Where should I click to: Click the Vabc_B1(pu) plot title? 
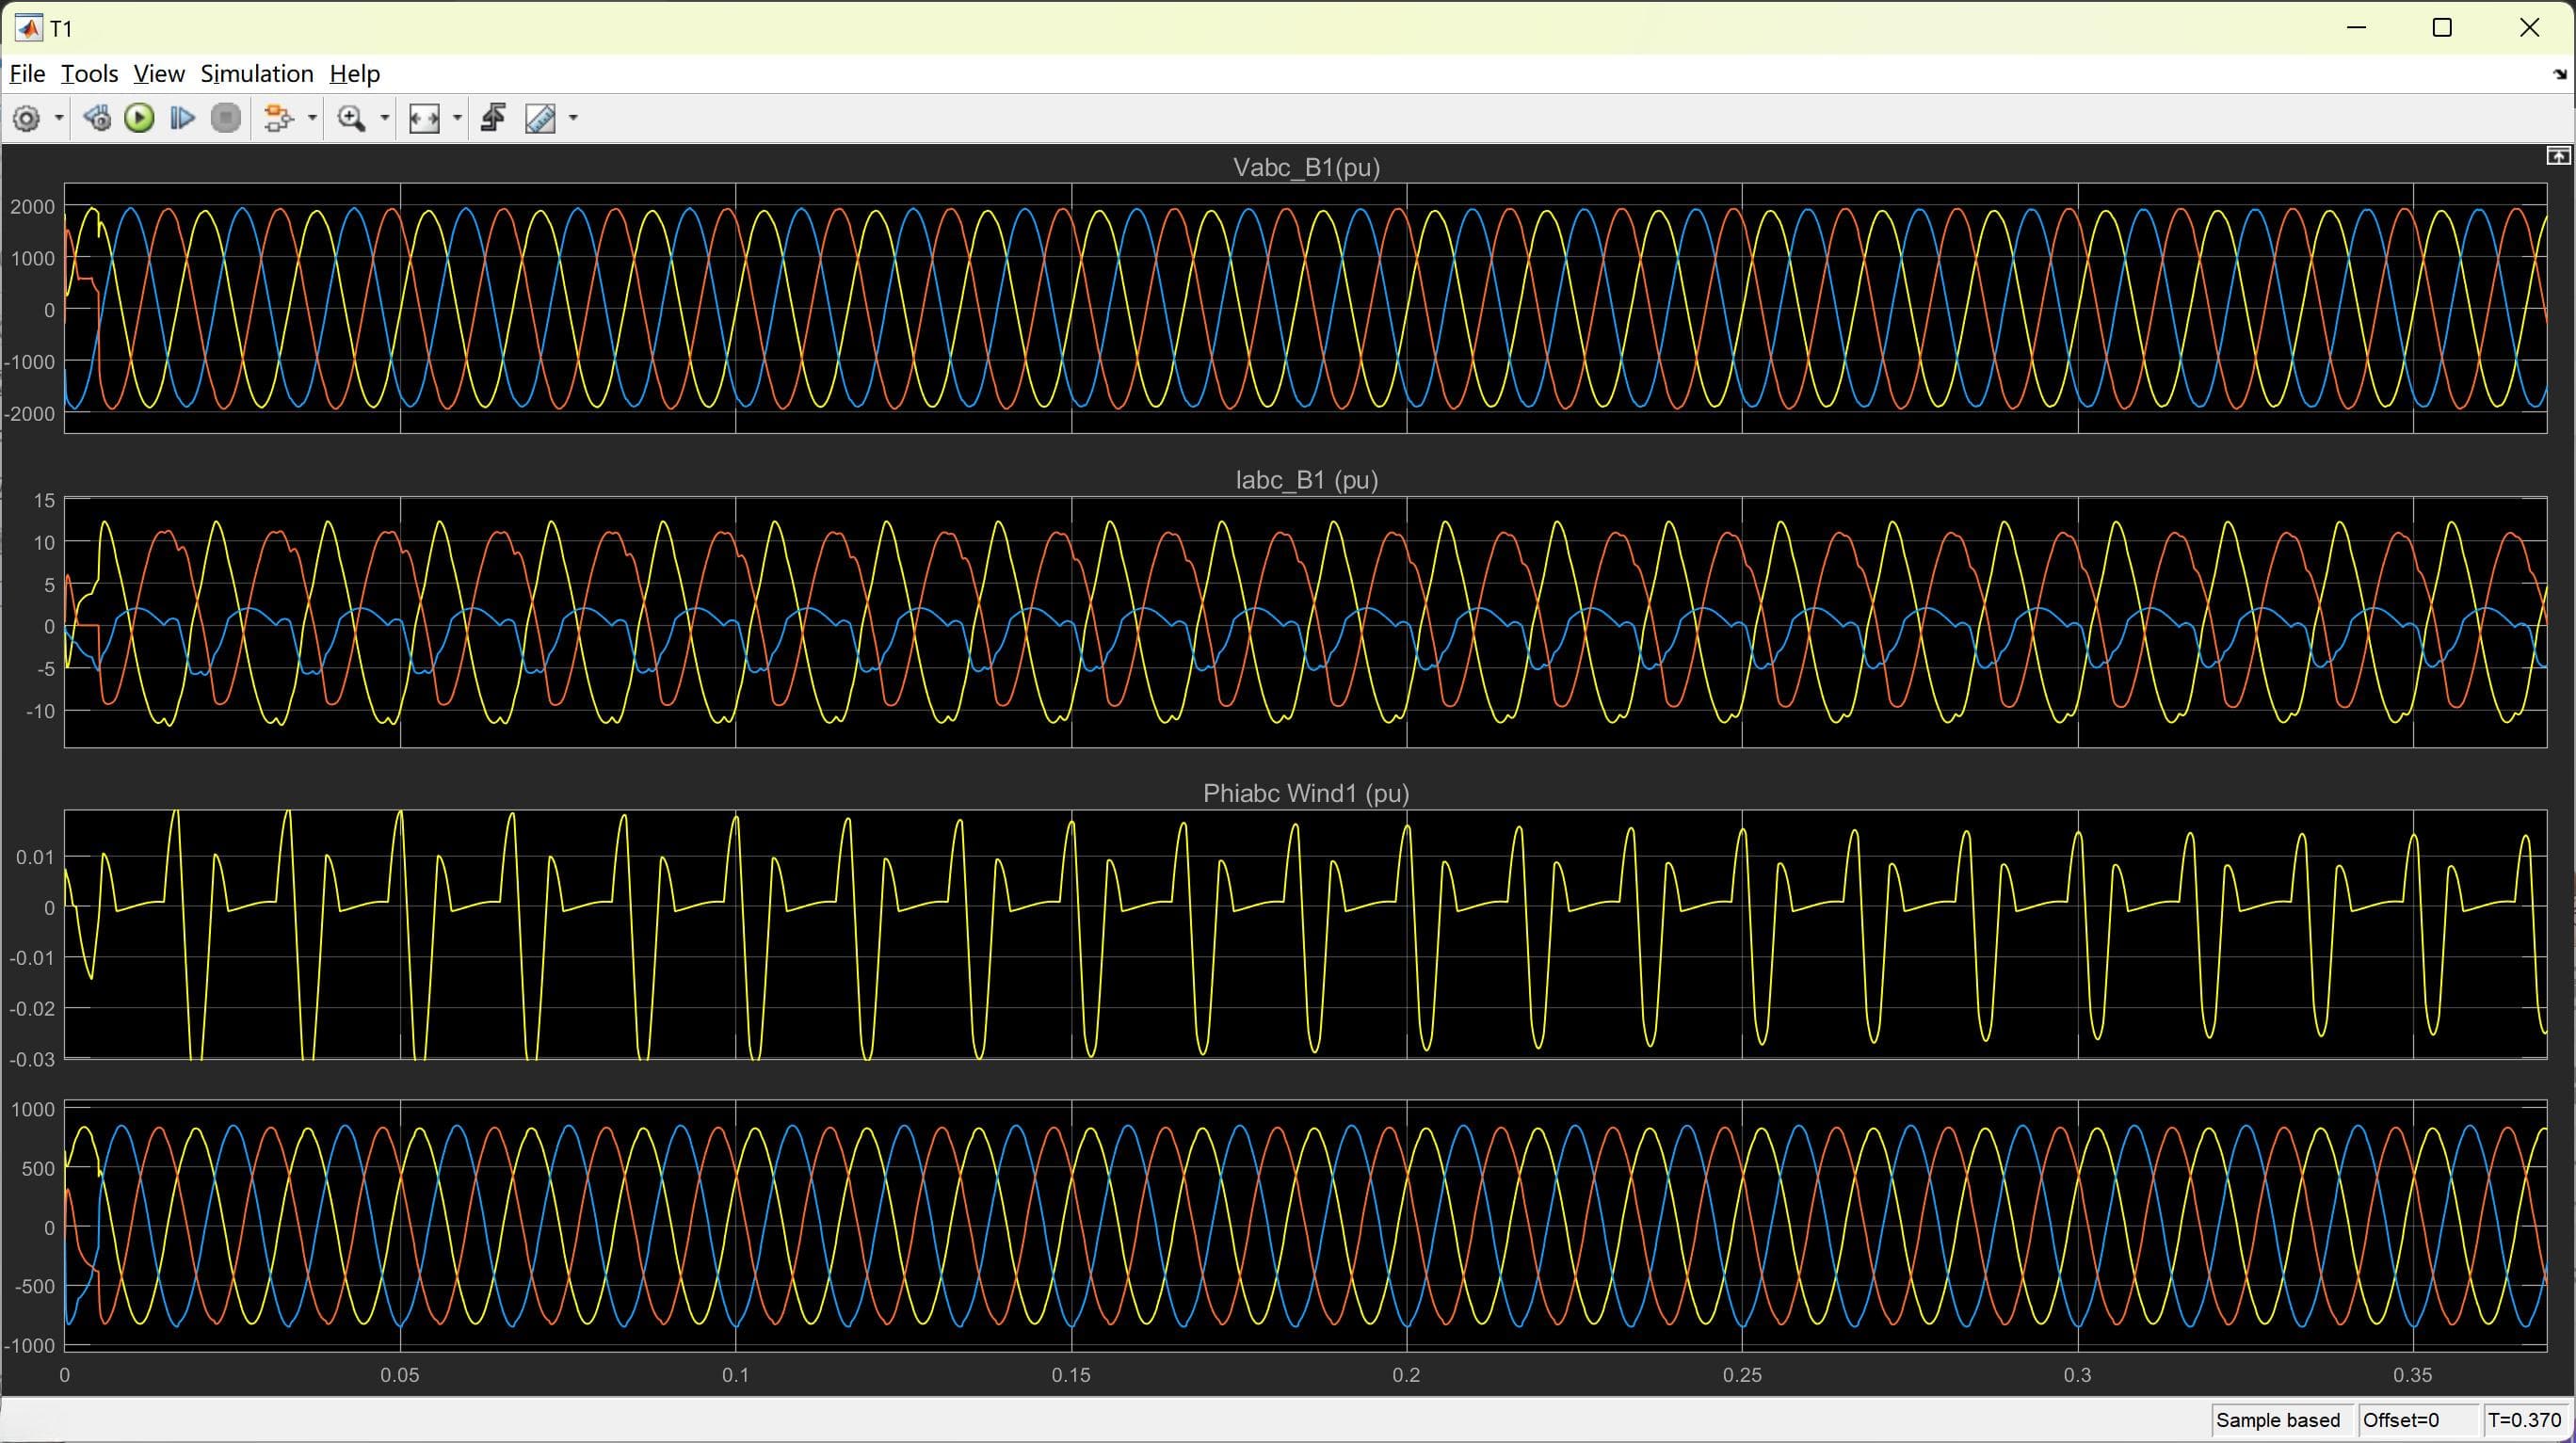coord(1306,167)
